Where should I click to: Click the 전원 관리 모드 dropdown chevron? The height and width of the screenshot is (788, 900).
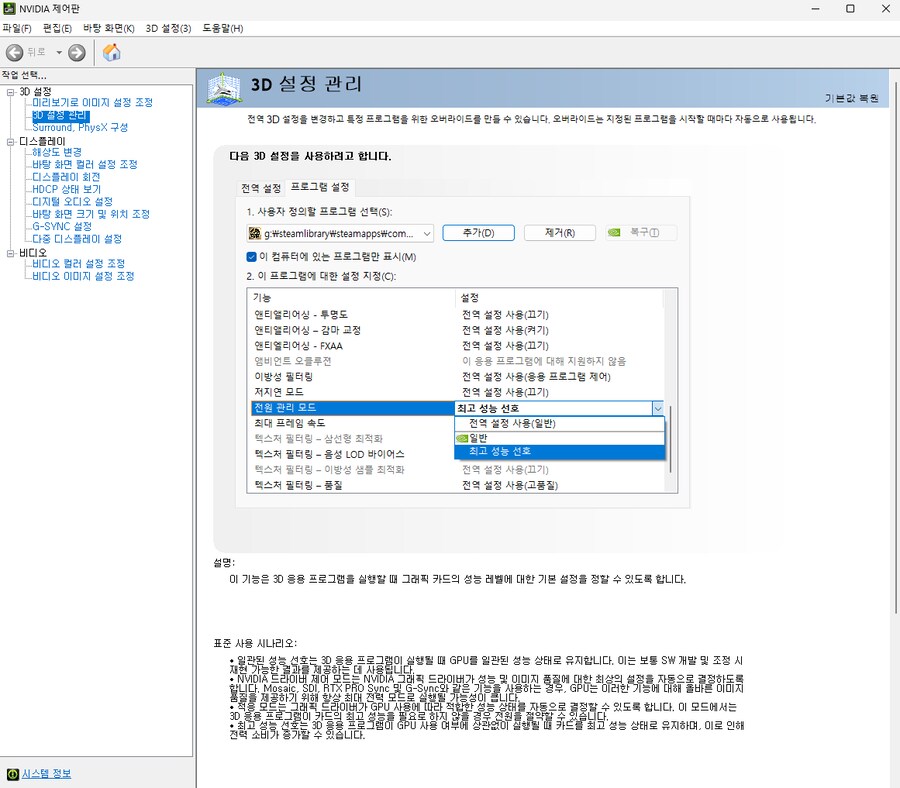point(658,408)
